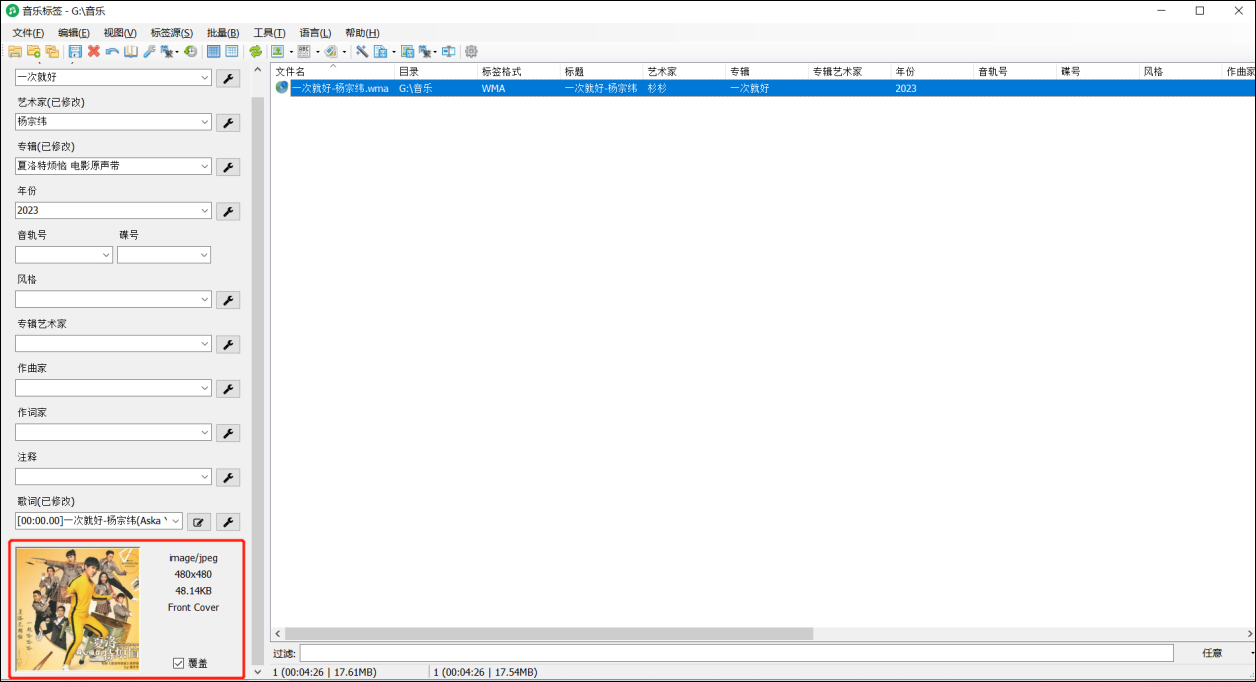This screenshot has height=682, width=1256.
Task: Click the album cover art thumbnail
Action: (78, 608)
